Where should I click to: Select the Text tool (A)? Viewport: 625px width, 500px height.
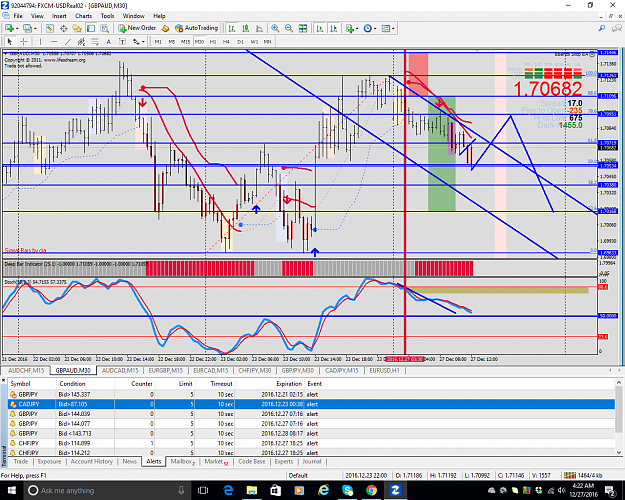coord(108,41)
